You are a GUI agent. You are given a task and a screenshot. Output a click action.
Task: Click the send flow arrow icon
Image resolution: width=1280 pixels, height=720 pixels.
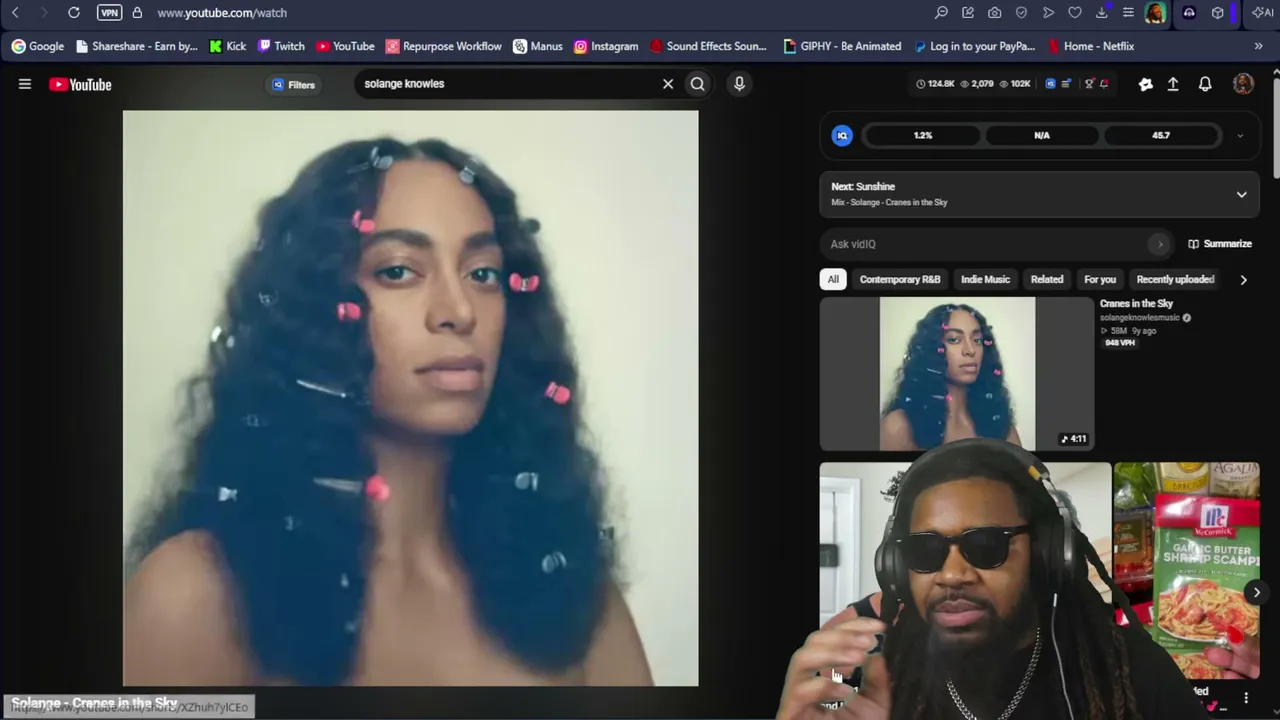(x=1048, y=13)
